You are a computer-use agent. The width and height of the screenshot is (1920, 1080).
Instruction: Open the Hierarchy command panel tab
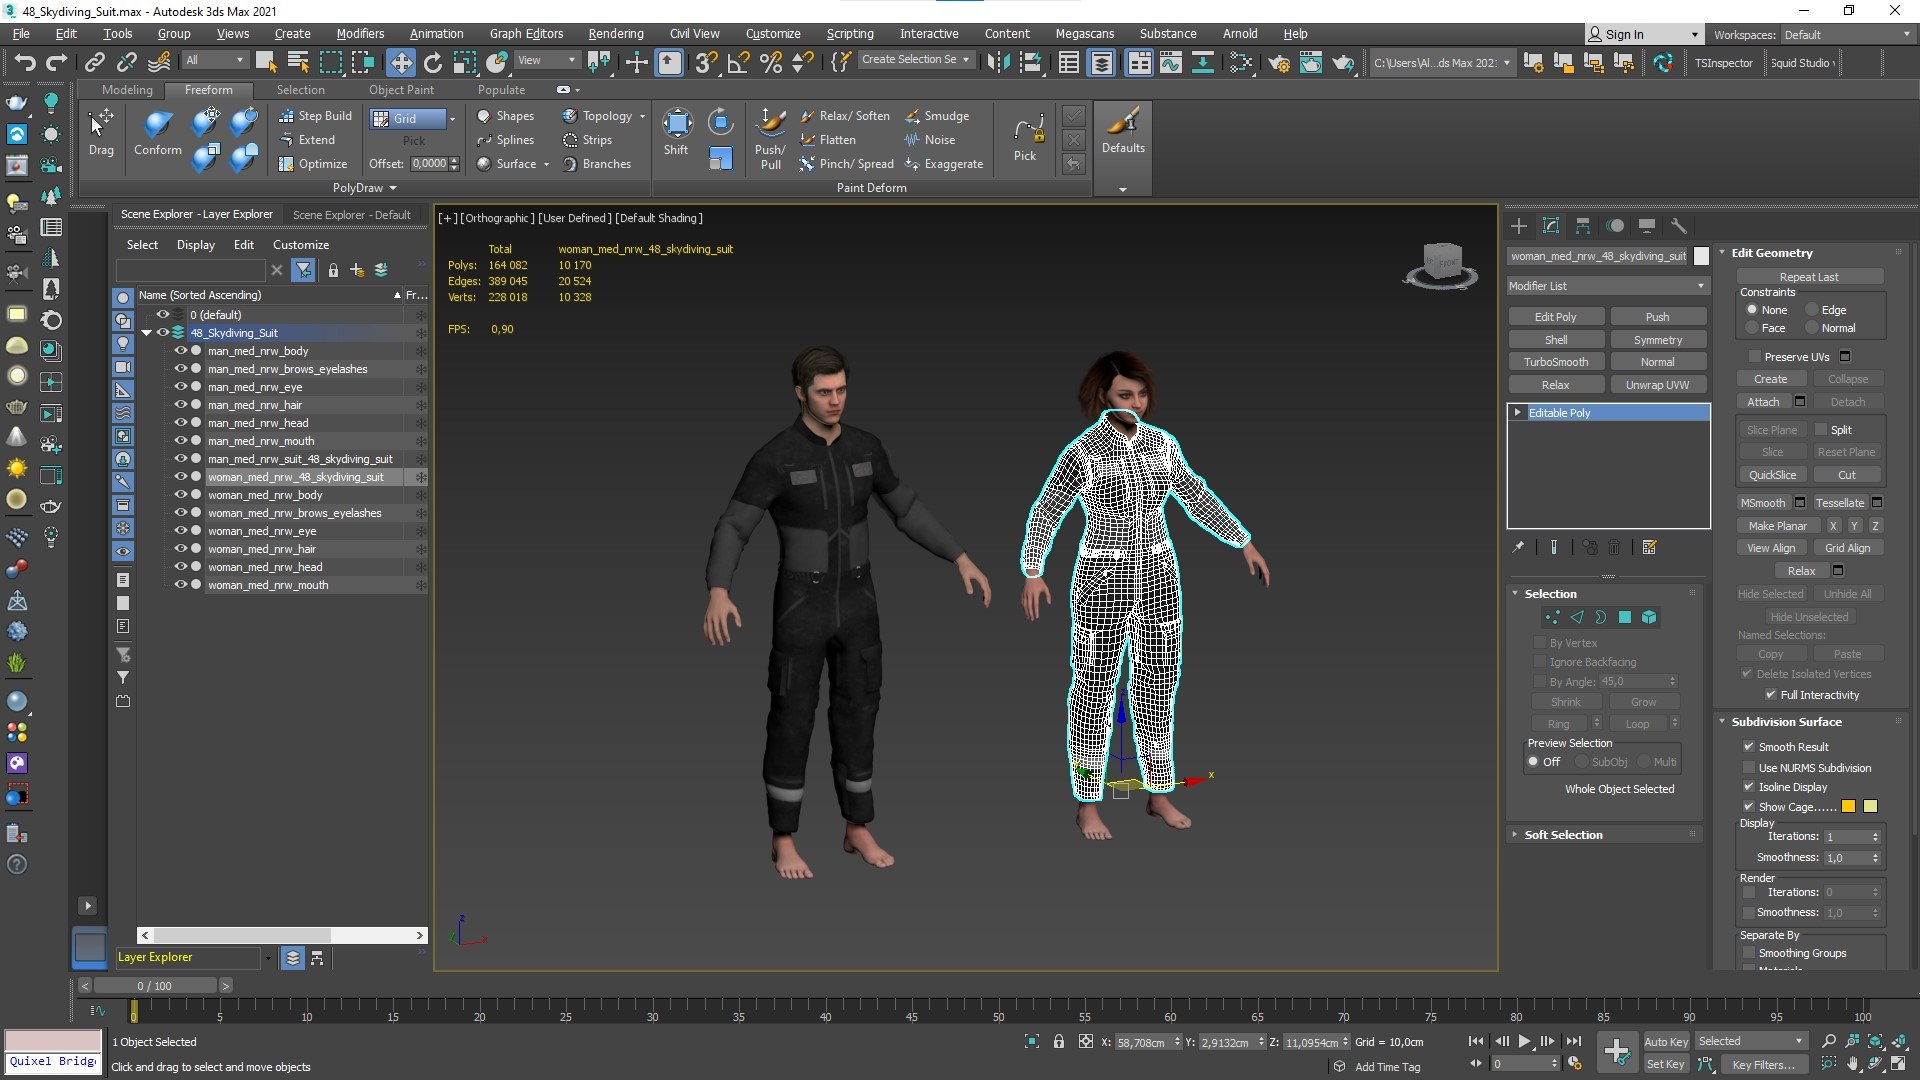tap(1583, 226)
